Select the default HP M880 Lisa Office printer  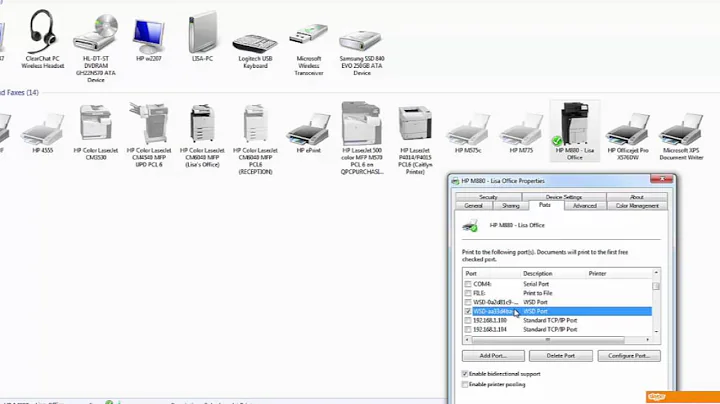coord(574,131)
